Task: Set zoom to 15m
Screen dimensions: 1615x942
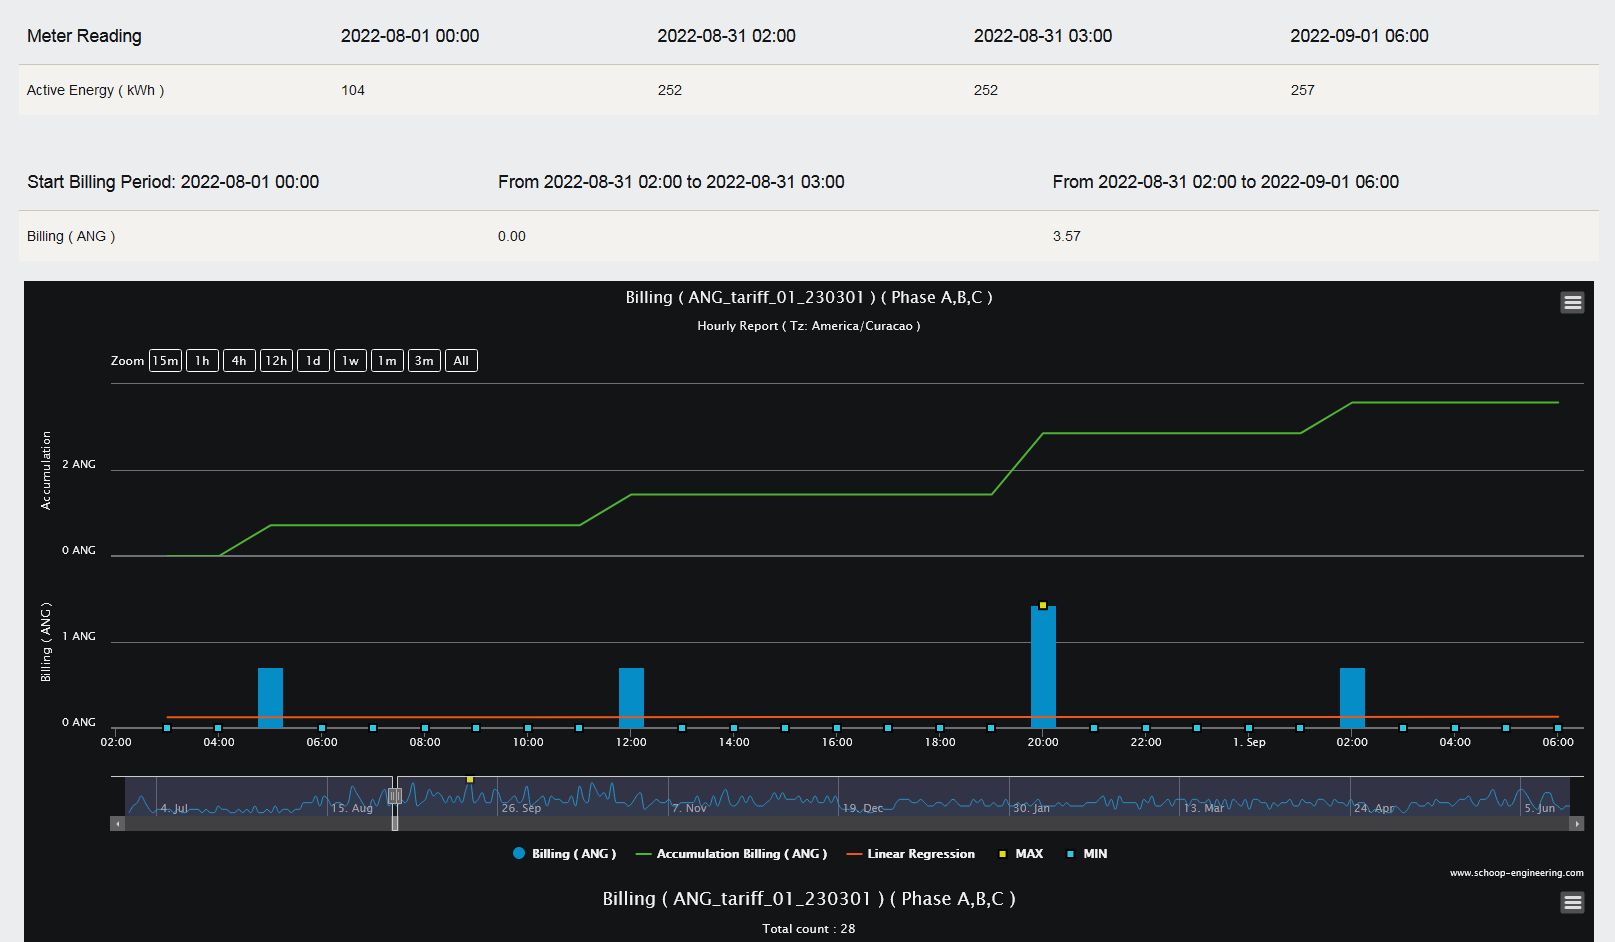Action: (x=165, y=361)
